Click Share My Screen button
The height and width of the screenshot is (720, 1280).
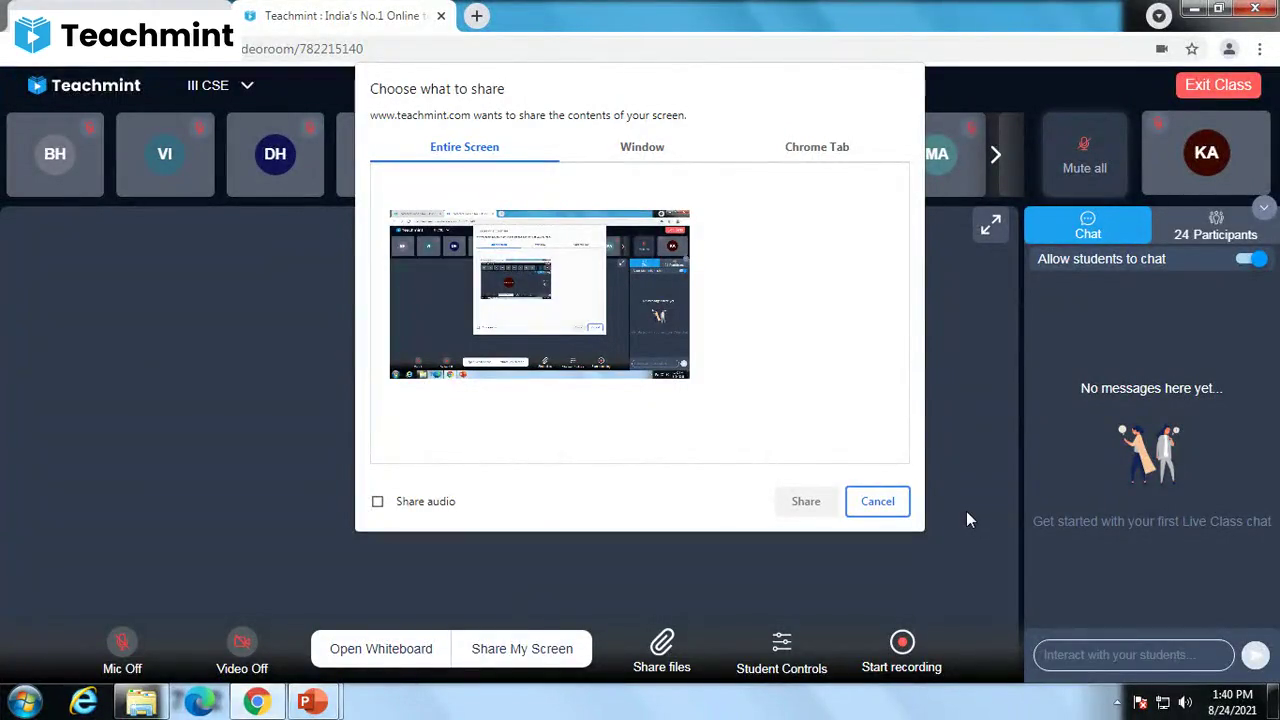tap(522, 649)
